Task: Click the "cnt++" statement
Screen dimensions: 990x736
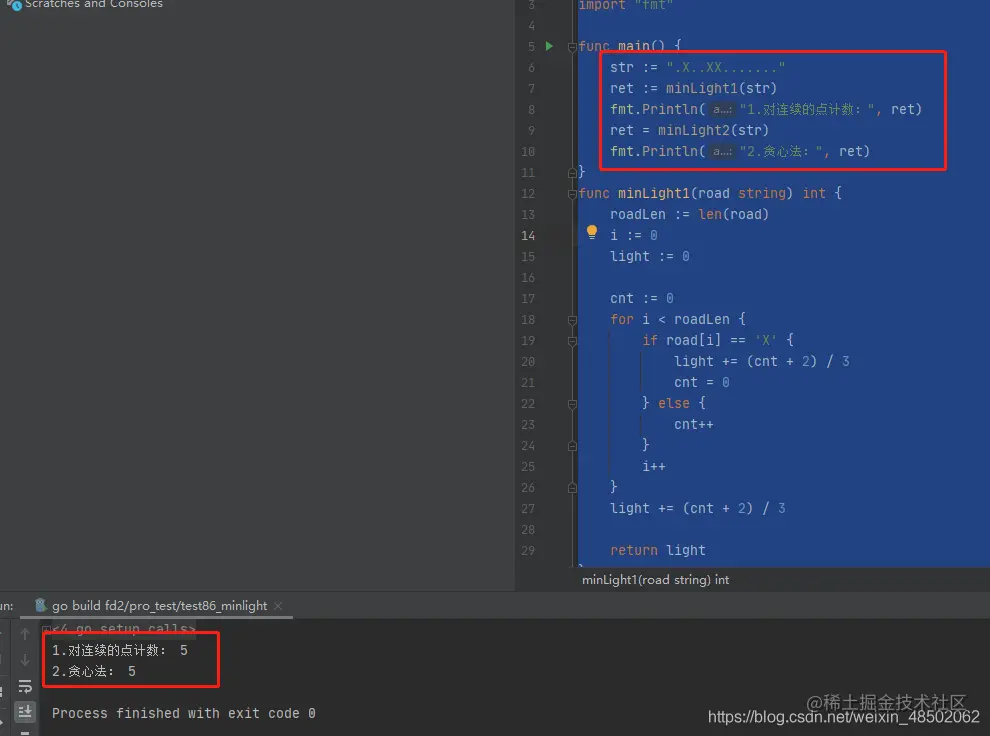Action: [693, 424]
